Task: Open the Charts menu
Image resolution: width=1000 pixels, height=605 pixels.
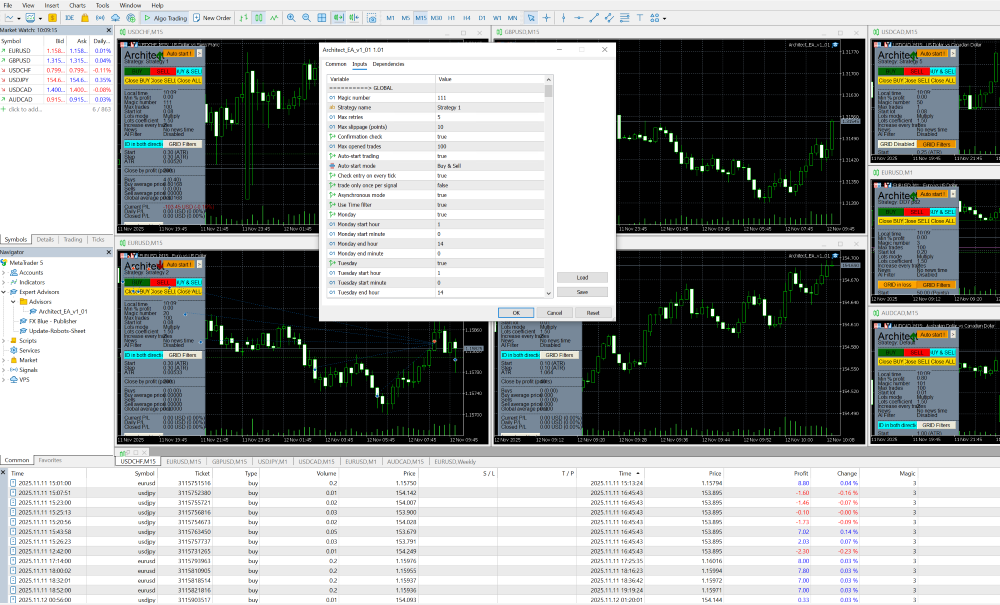Action: (x=77, y=5)
